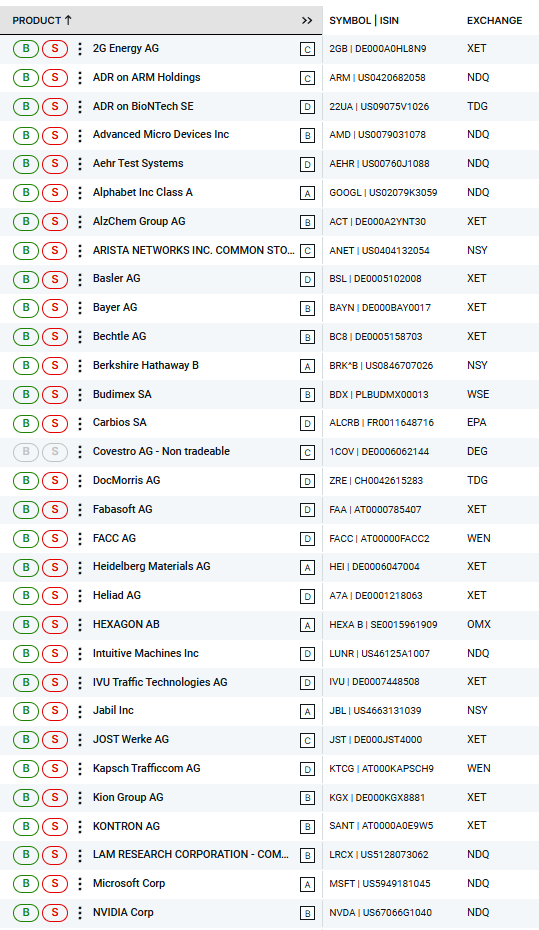
Task: Open the ADR on BioNTech SE product link
Action: (x=143, y=106)
